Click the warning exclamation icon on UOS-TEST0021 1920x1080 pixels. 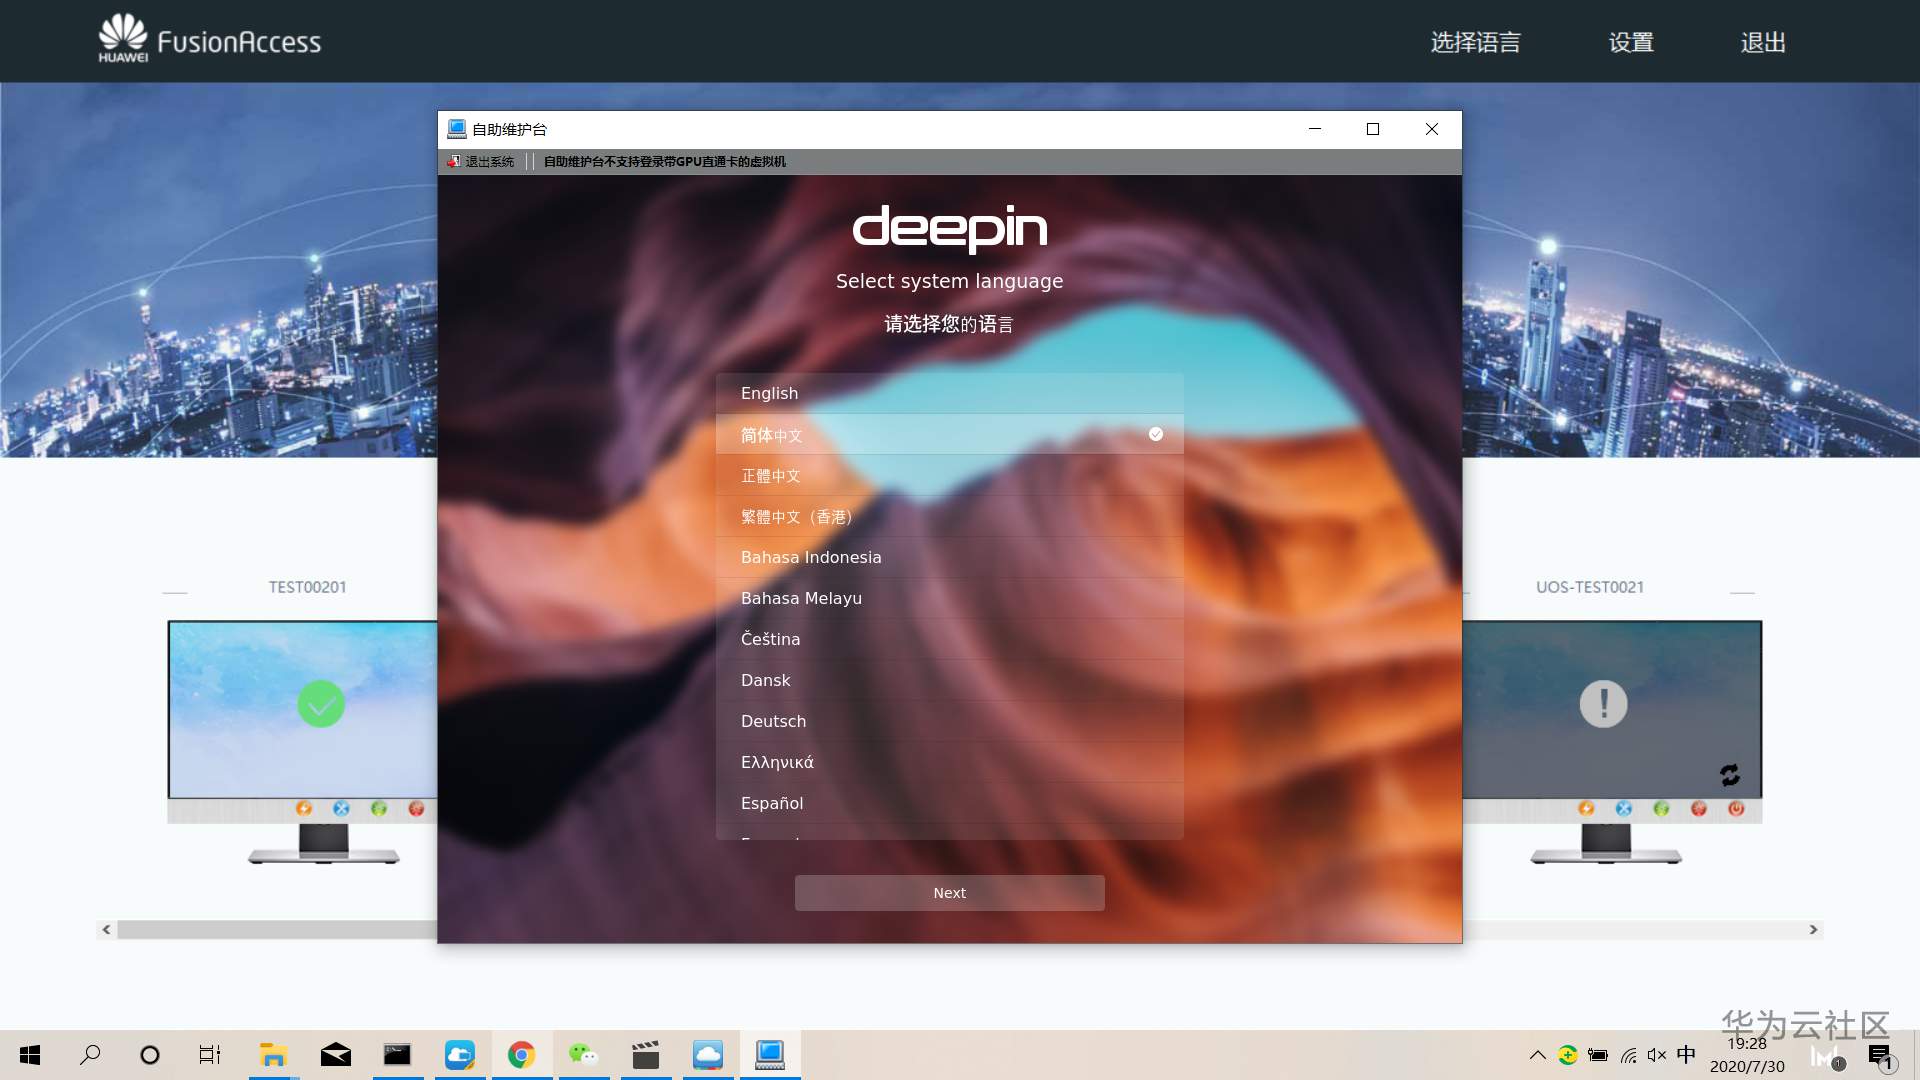tap(1603, 704)
